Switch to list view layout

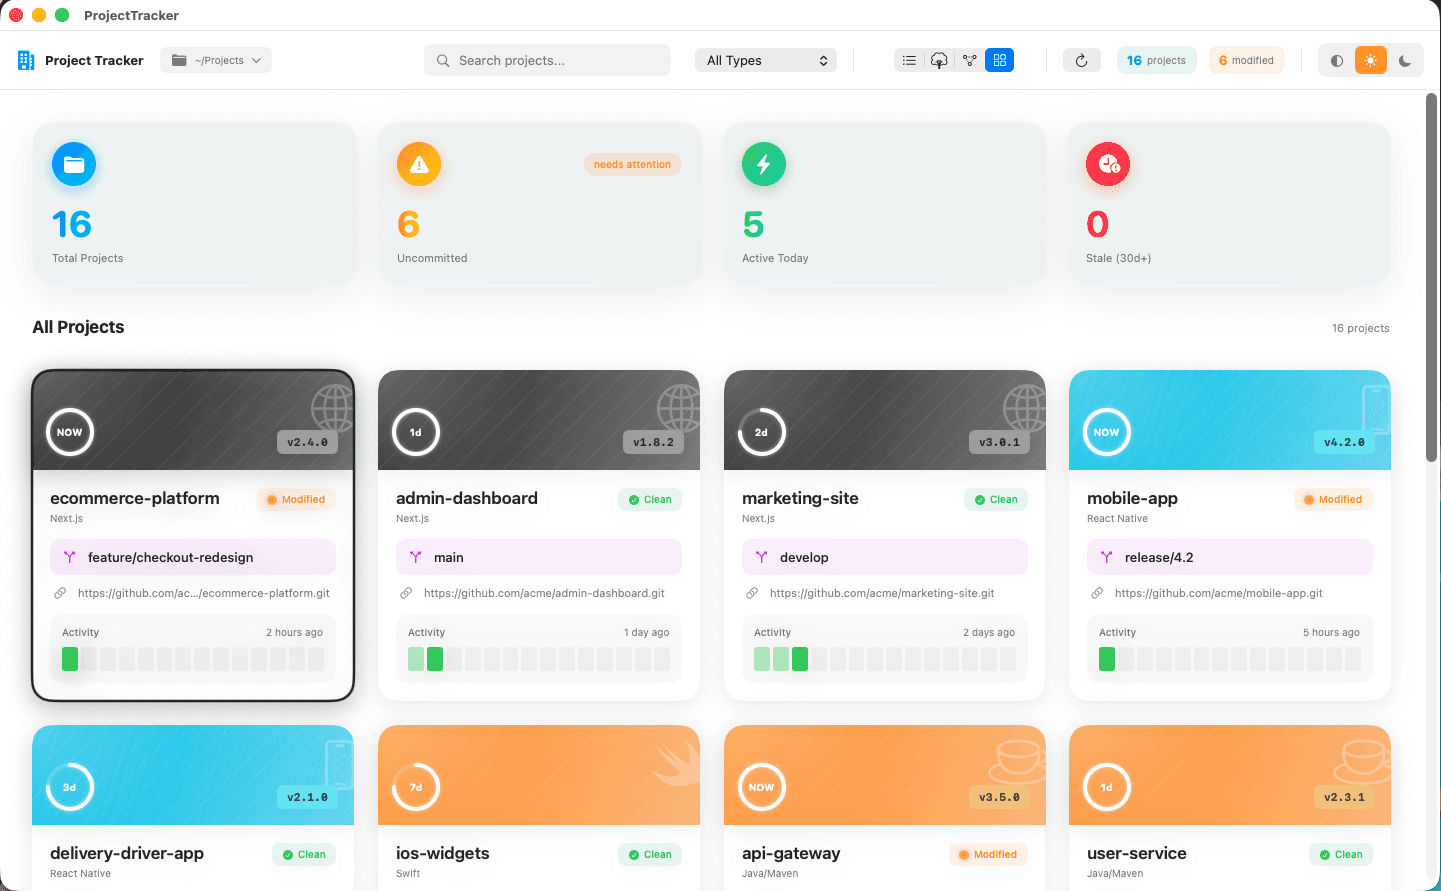point(909,60)
